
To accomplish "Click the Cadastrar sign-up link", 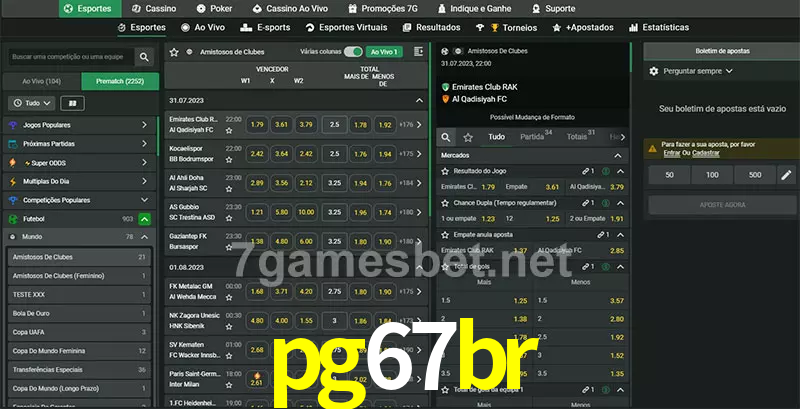I will [706, 153].
